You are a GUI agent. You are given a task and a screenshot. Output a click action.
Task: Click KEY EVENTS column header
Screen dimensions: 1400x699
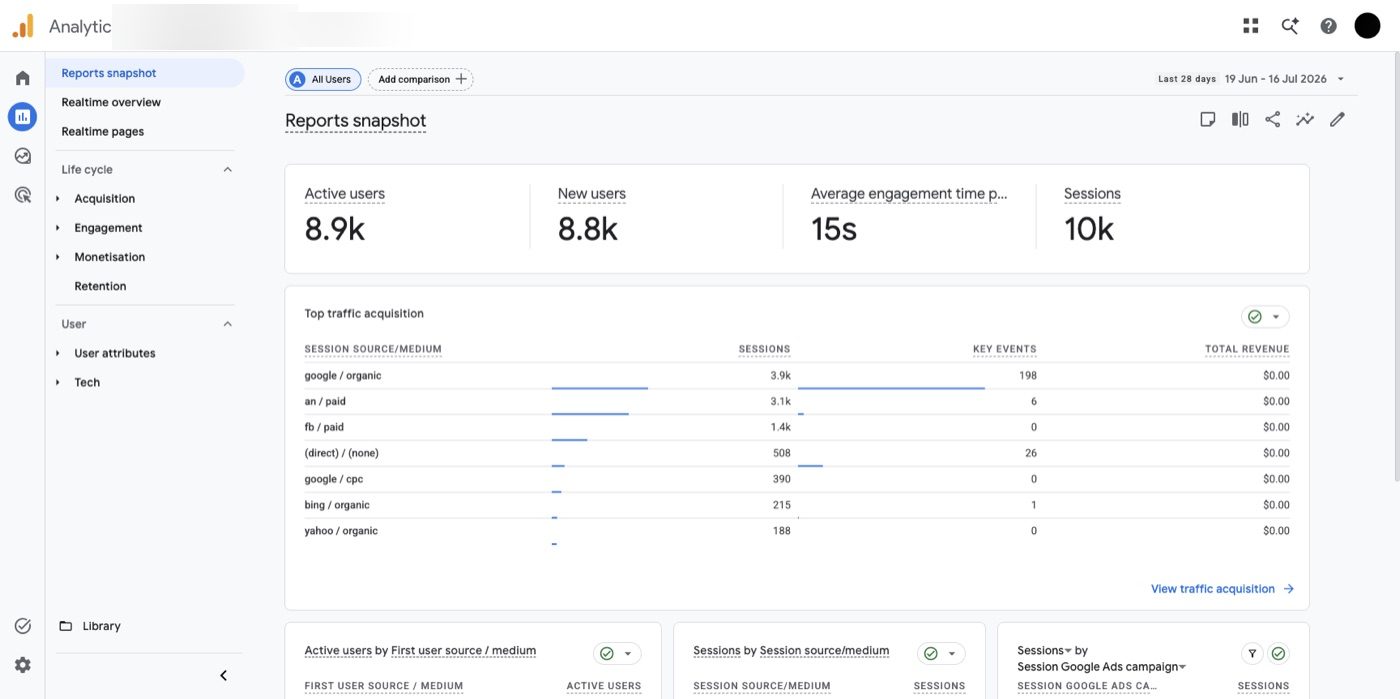(1004, 349)
